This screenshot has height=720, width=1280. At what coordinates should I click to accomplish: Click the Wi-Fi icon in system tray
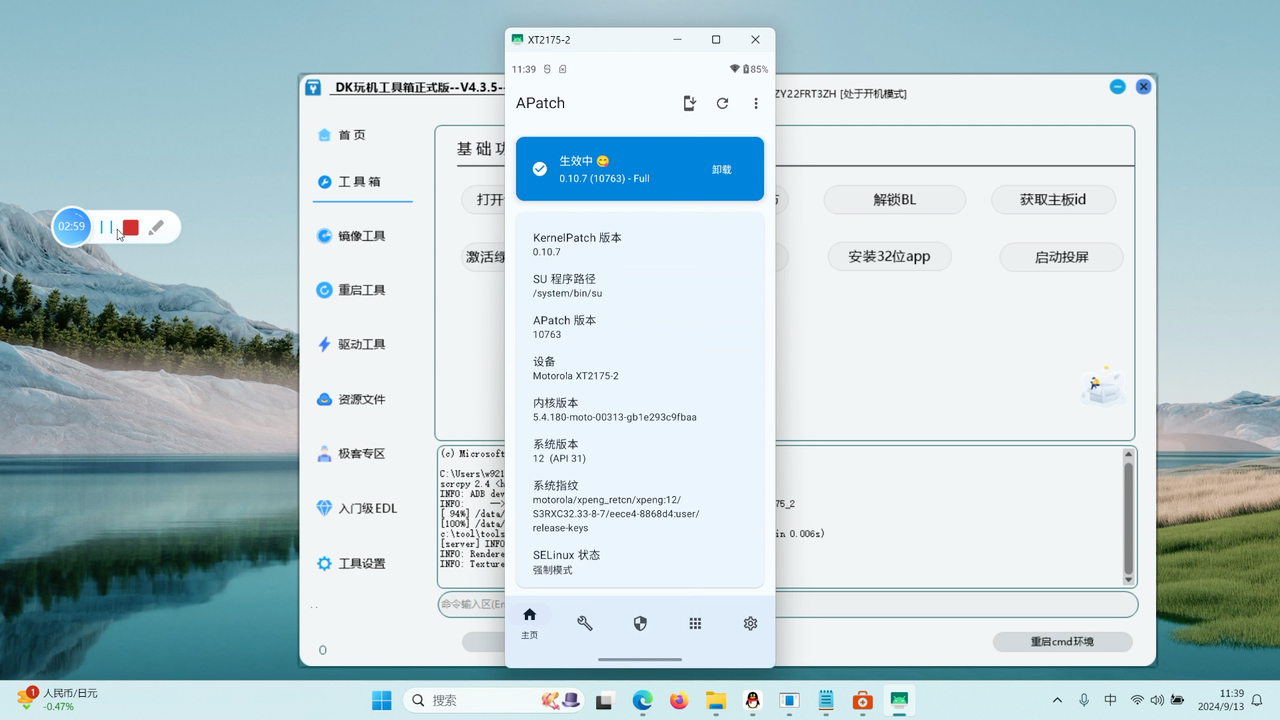click(1137, 700)
